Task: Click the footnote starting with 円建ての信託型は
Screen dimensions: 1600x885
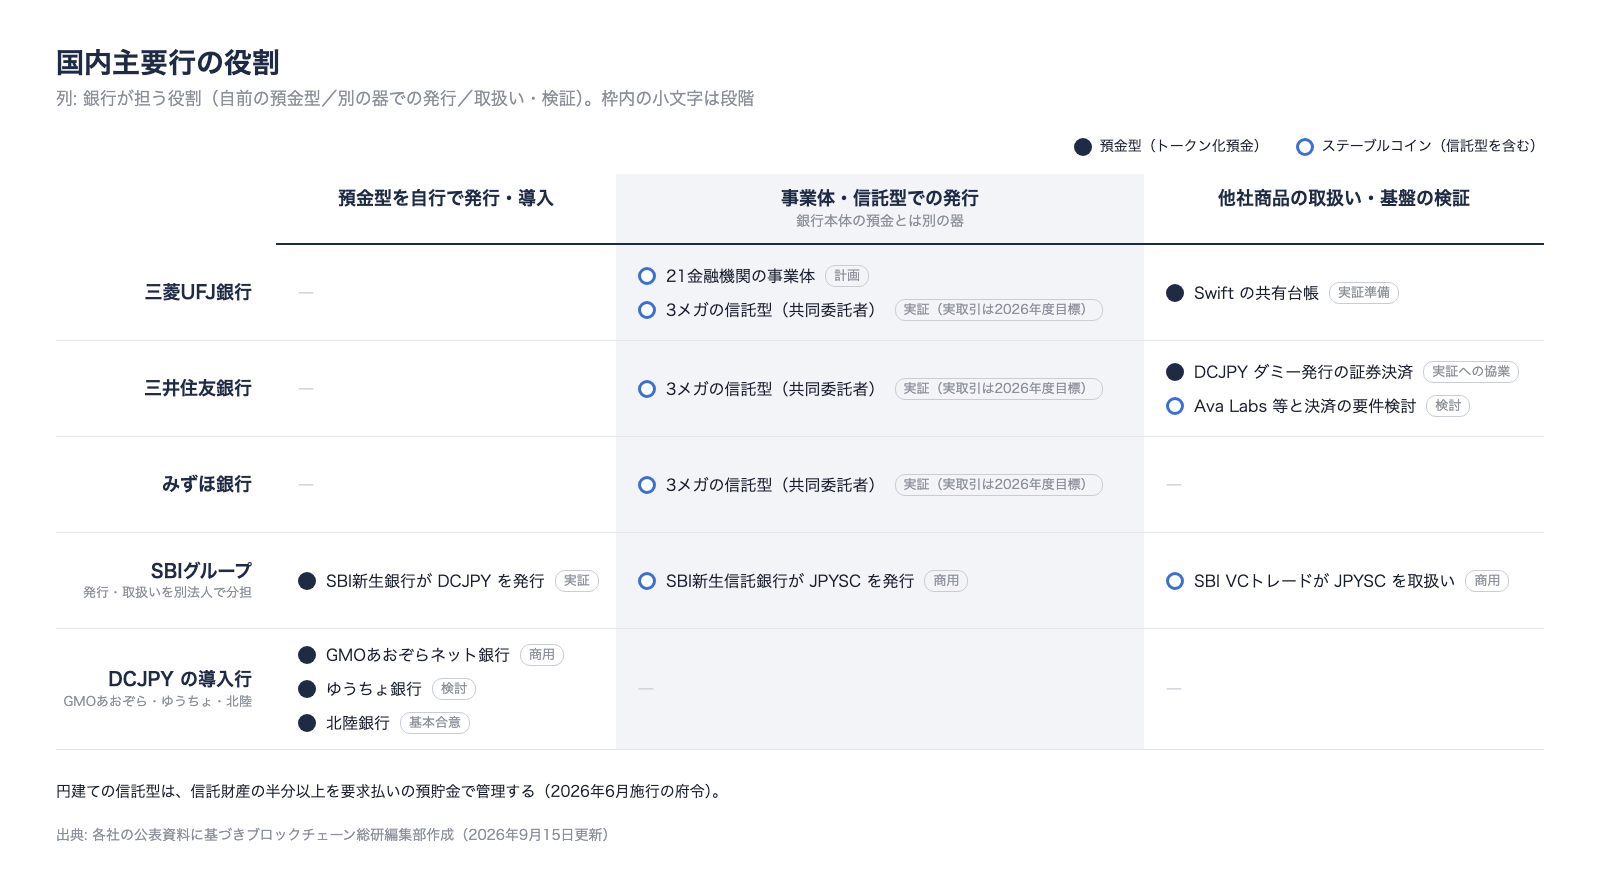Action: click(392, 792)
